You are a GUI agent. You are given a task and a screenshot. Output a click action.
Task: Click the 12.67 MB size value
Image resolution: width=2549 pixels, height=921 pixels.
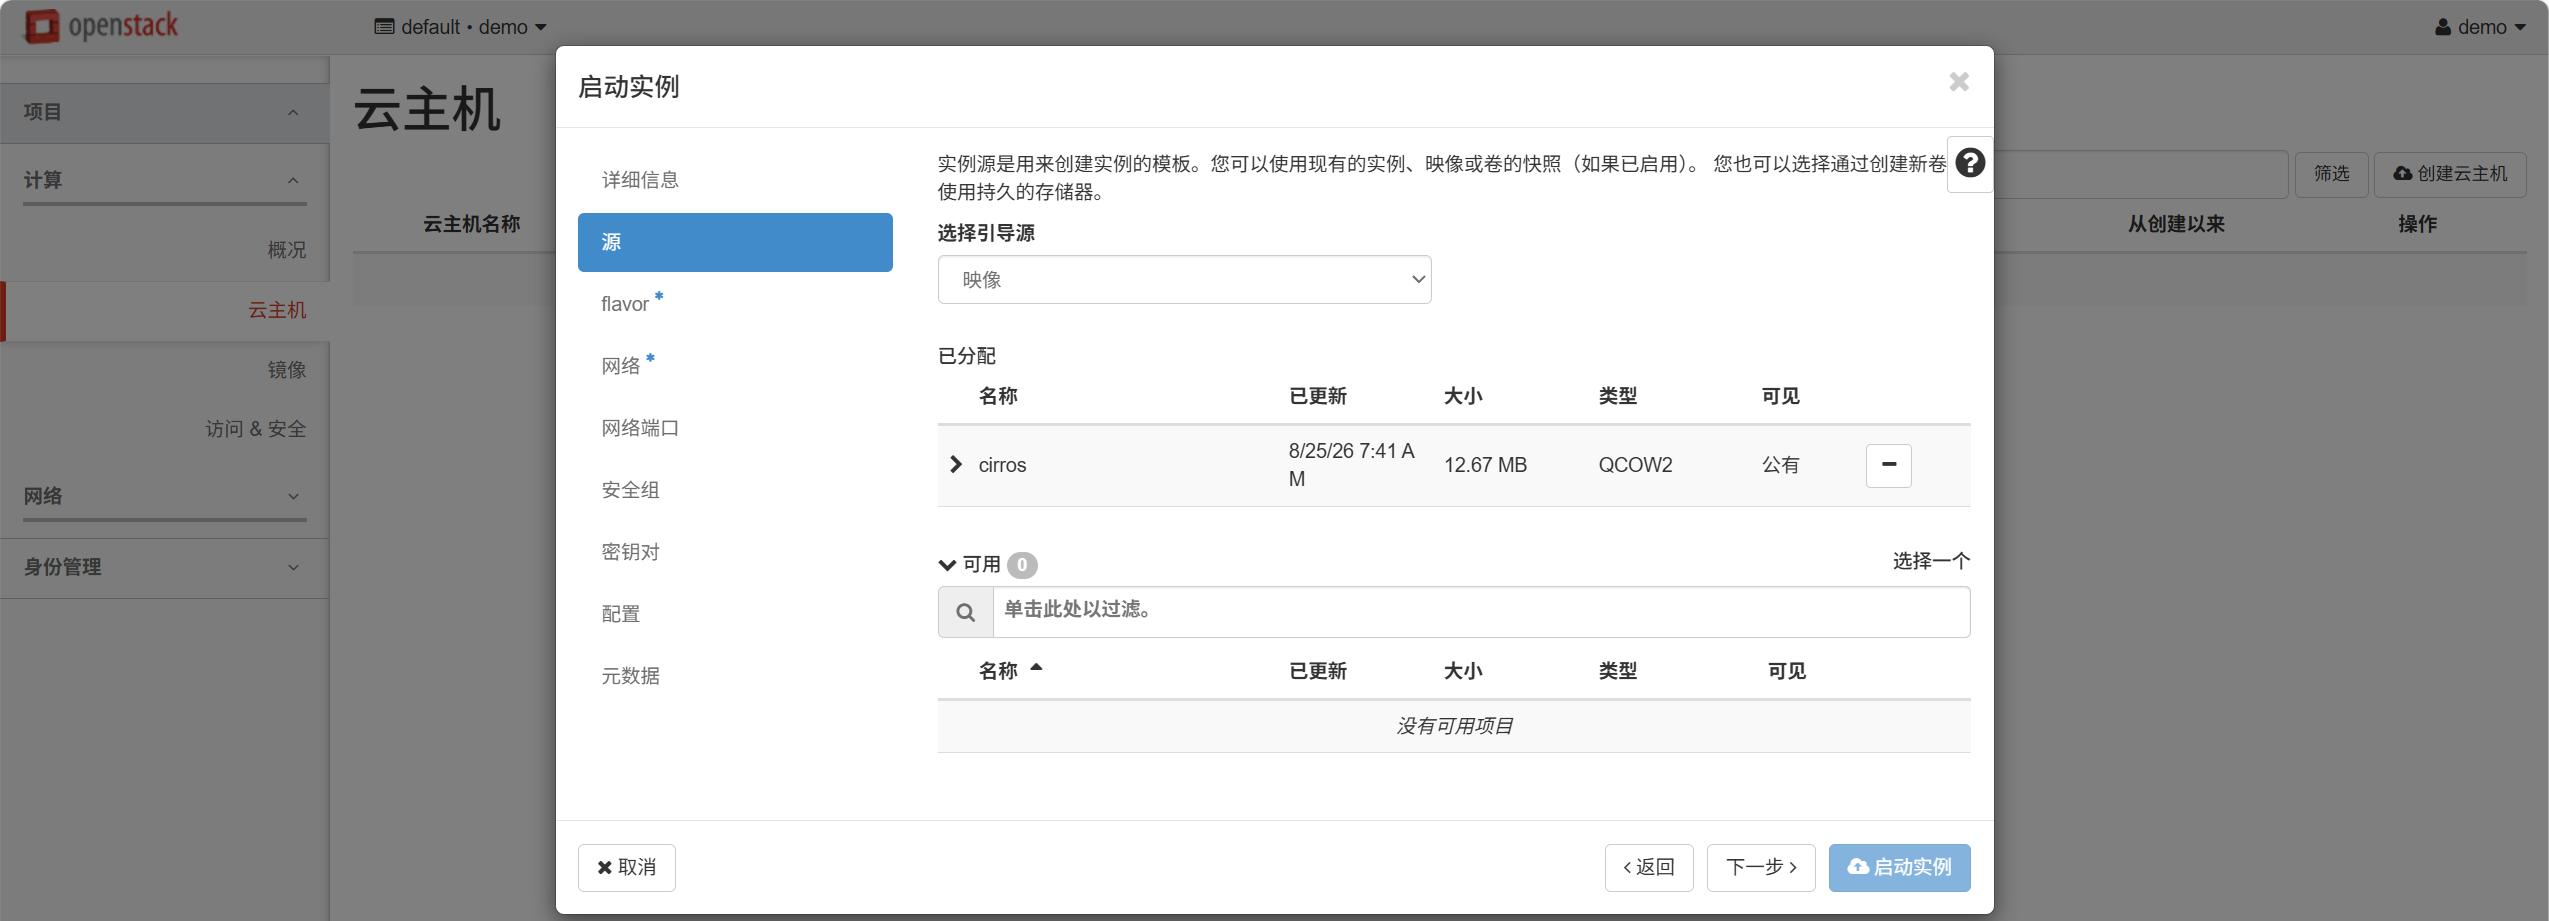pyautogui.click(x=1485, y=465)
